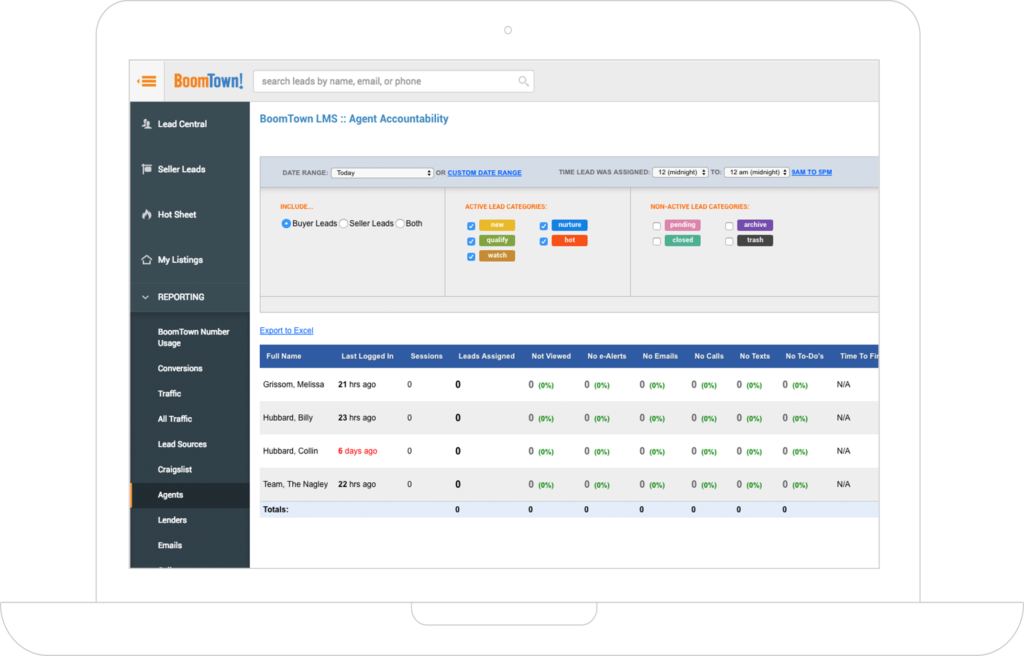Check the archive category checkbox
Image resolution: width=1024 pixels, height=656 pixels.
[729, 226]
